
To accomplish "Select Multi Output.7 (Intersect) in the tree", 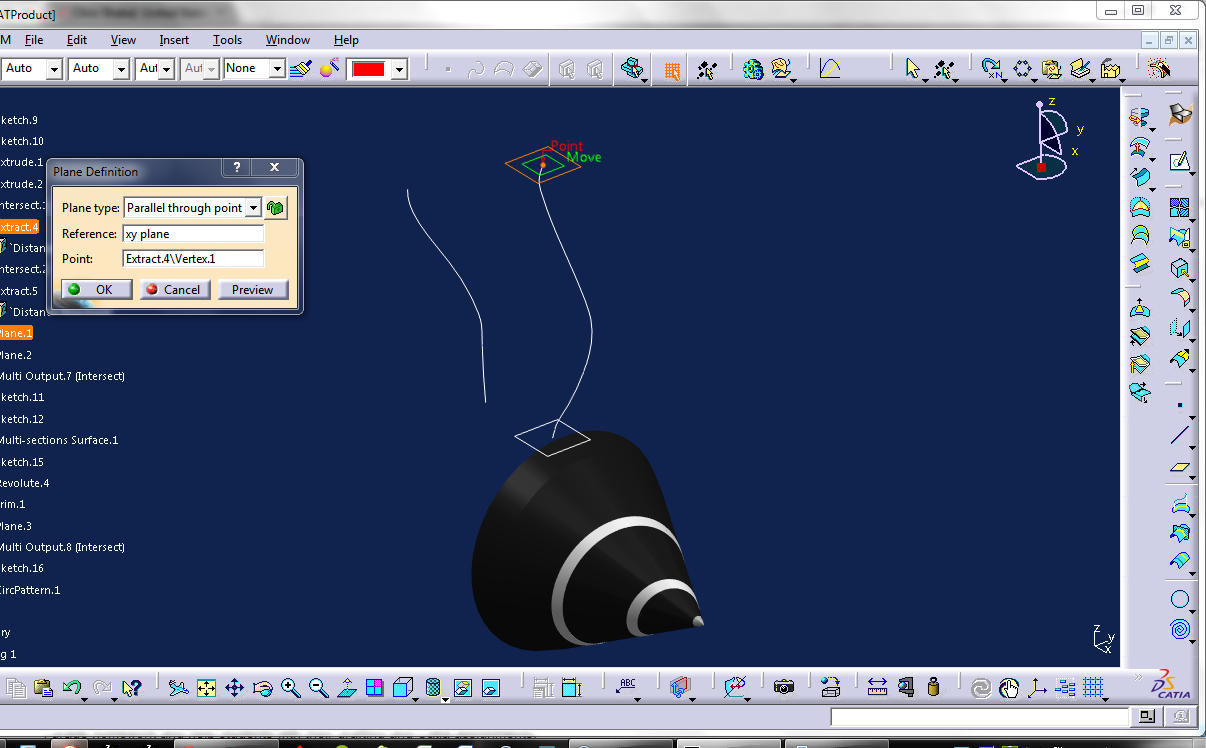I will pyautogui.click(x=62, y=376).
